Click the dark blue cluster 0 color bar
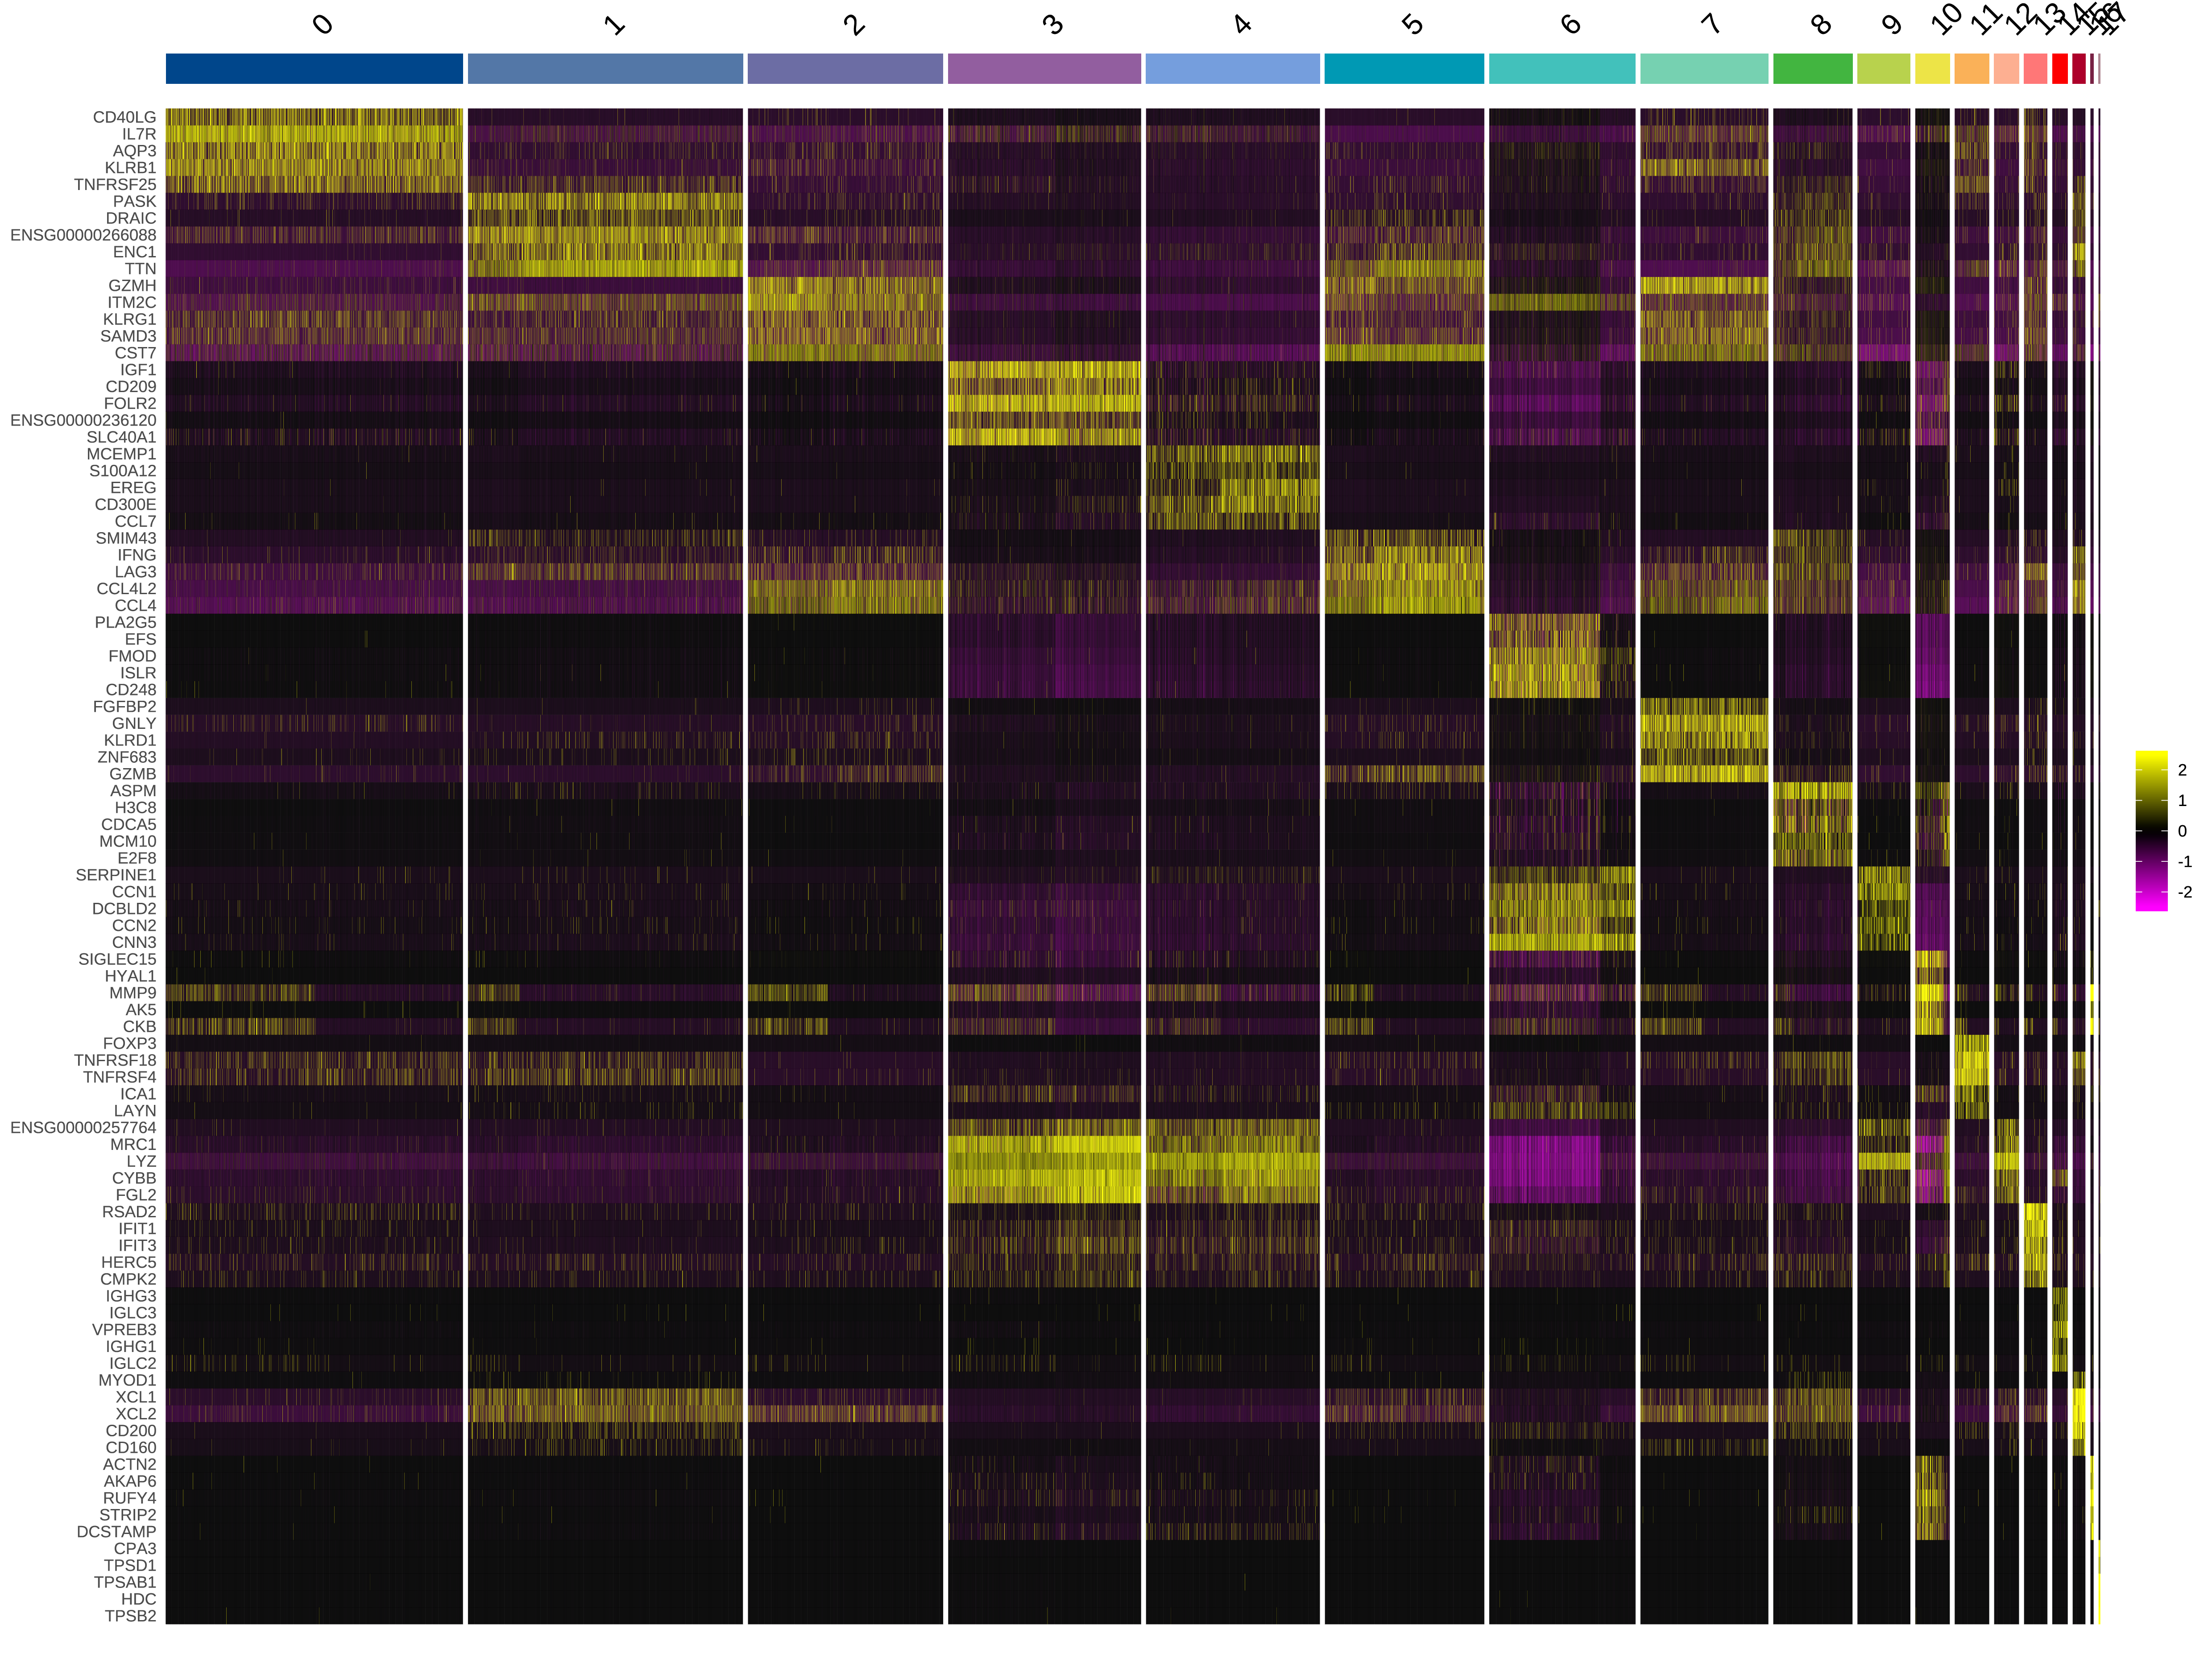 314,68
